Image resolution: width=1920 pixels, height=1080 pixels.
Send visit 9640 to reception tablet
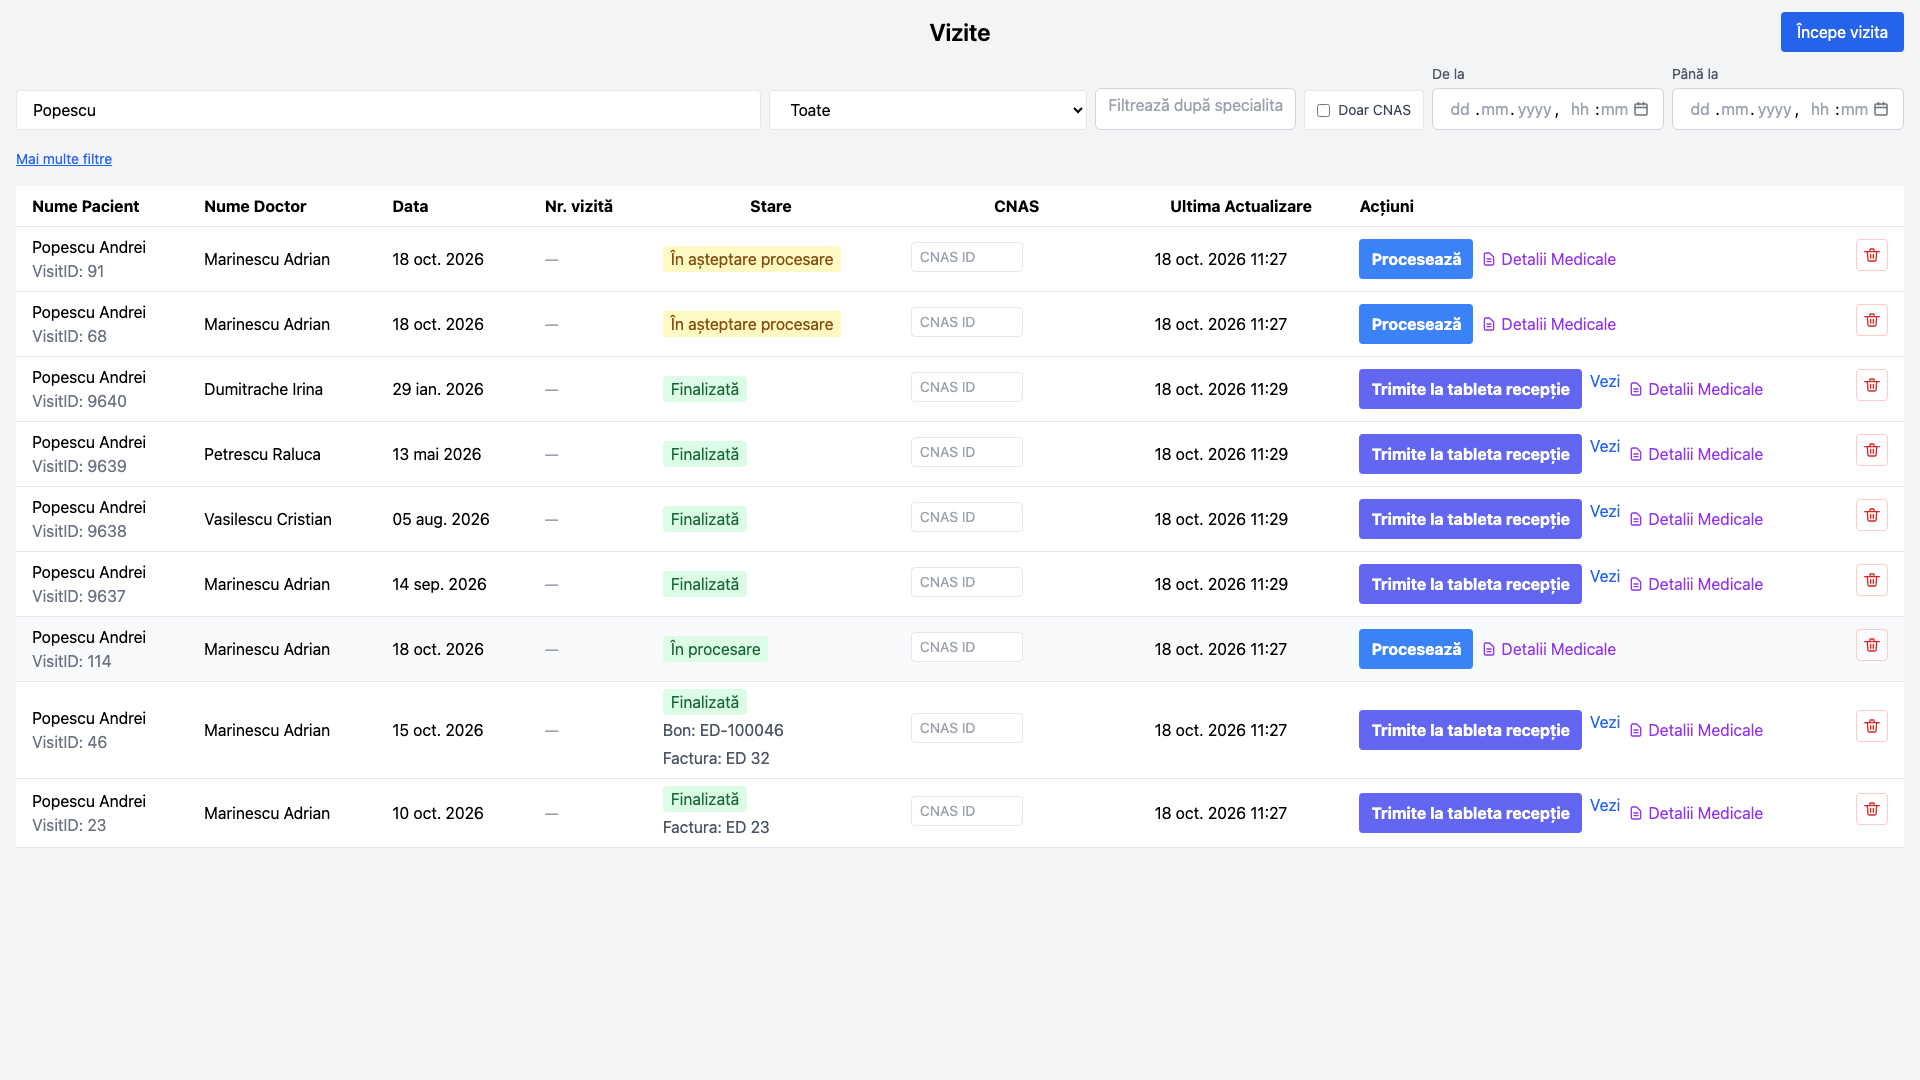tap(1470, 389)
